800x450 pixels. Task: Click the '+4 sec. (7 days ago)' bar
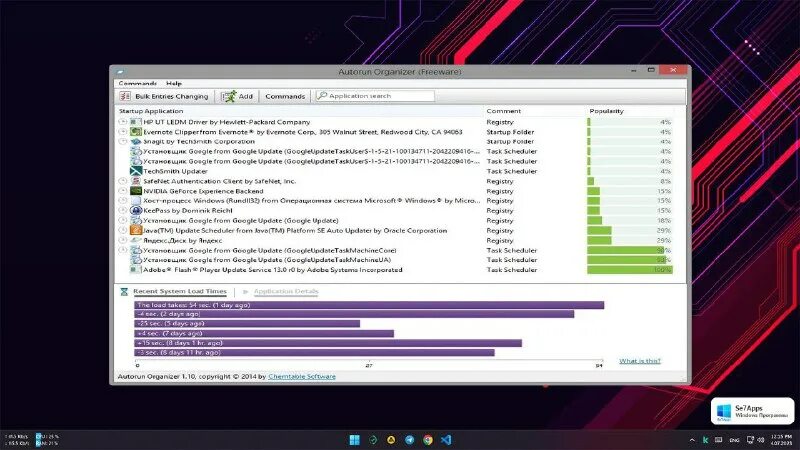point(264,333)
